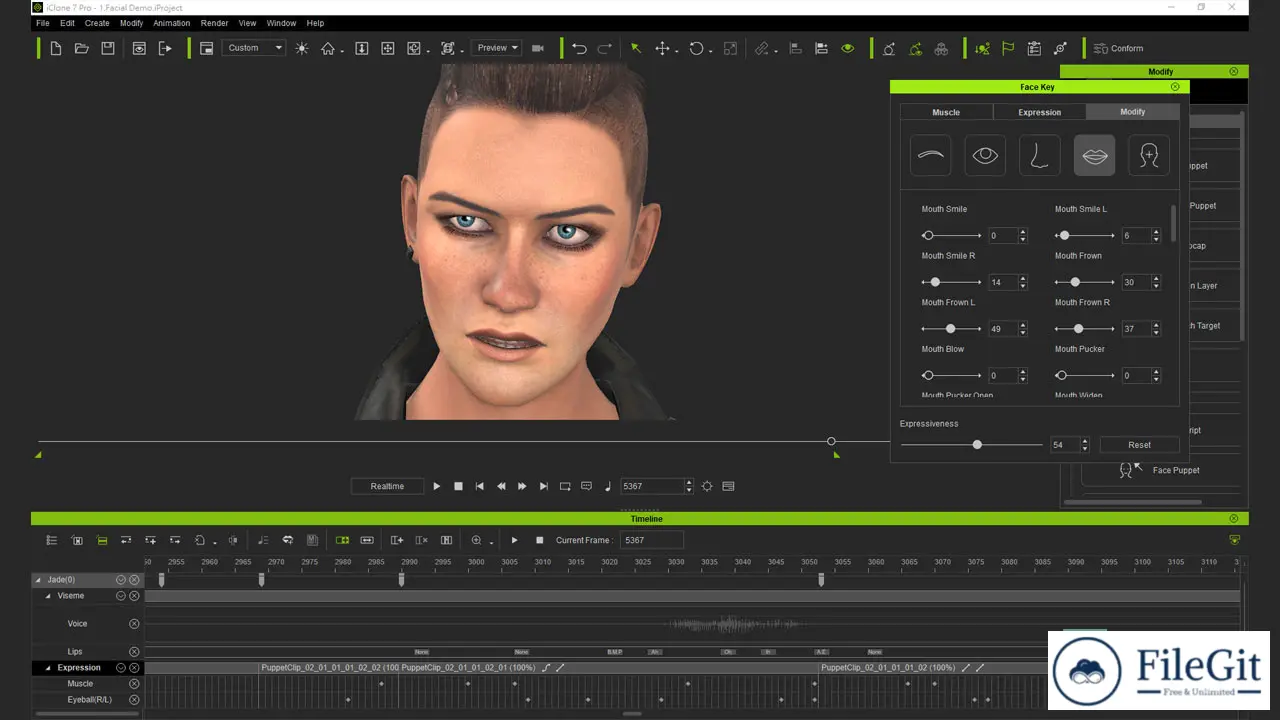Select the eyebrow region icon in Face Key
Screen dimensions: 1280x720
click(x=931, y=156)
